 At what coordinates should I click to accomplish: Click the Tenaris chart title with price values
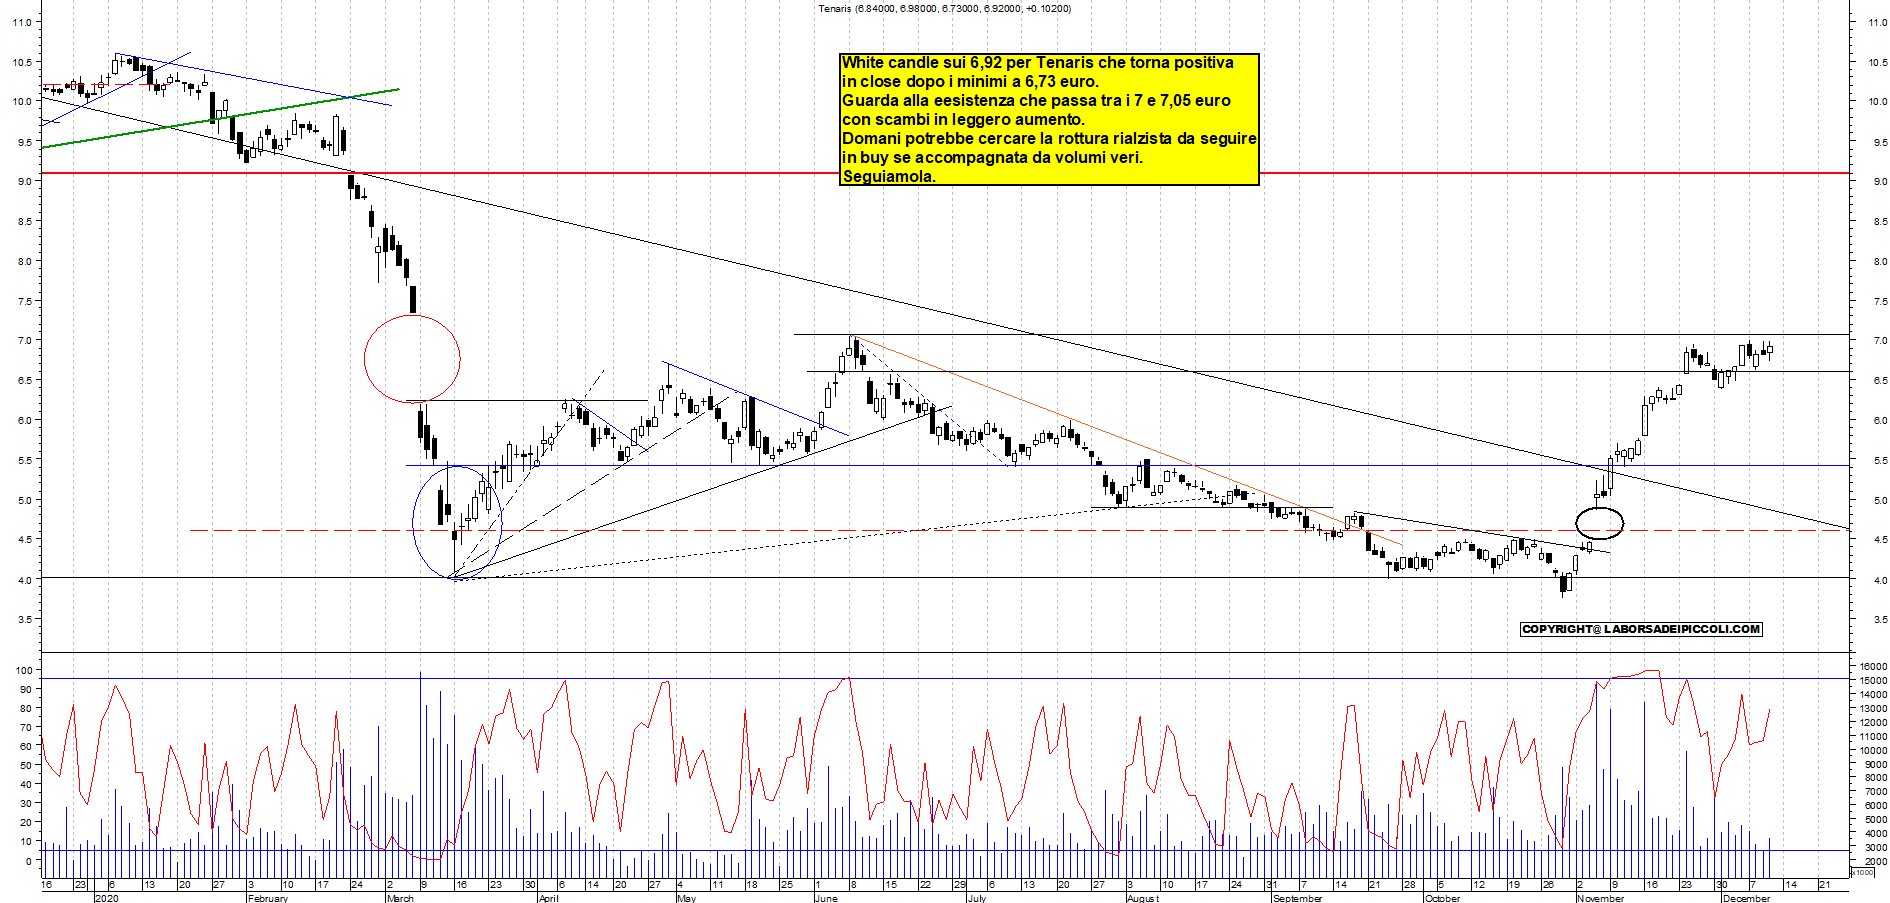[x=944, y=8]
